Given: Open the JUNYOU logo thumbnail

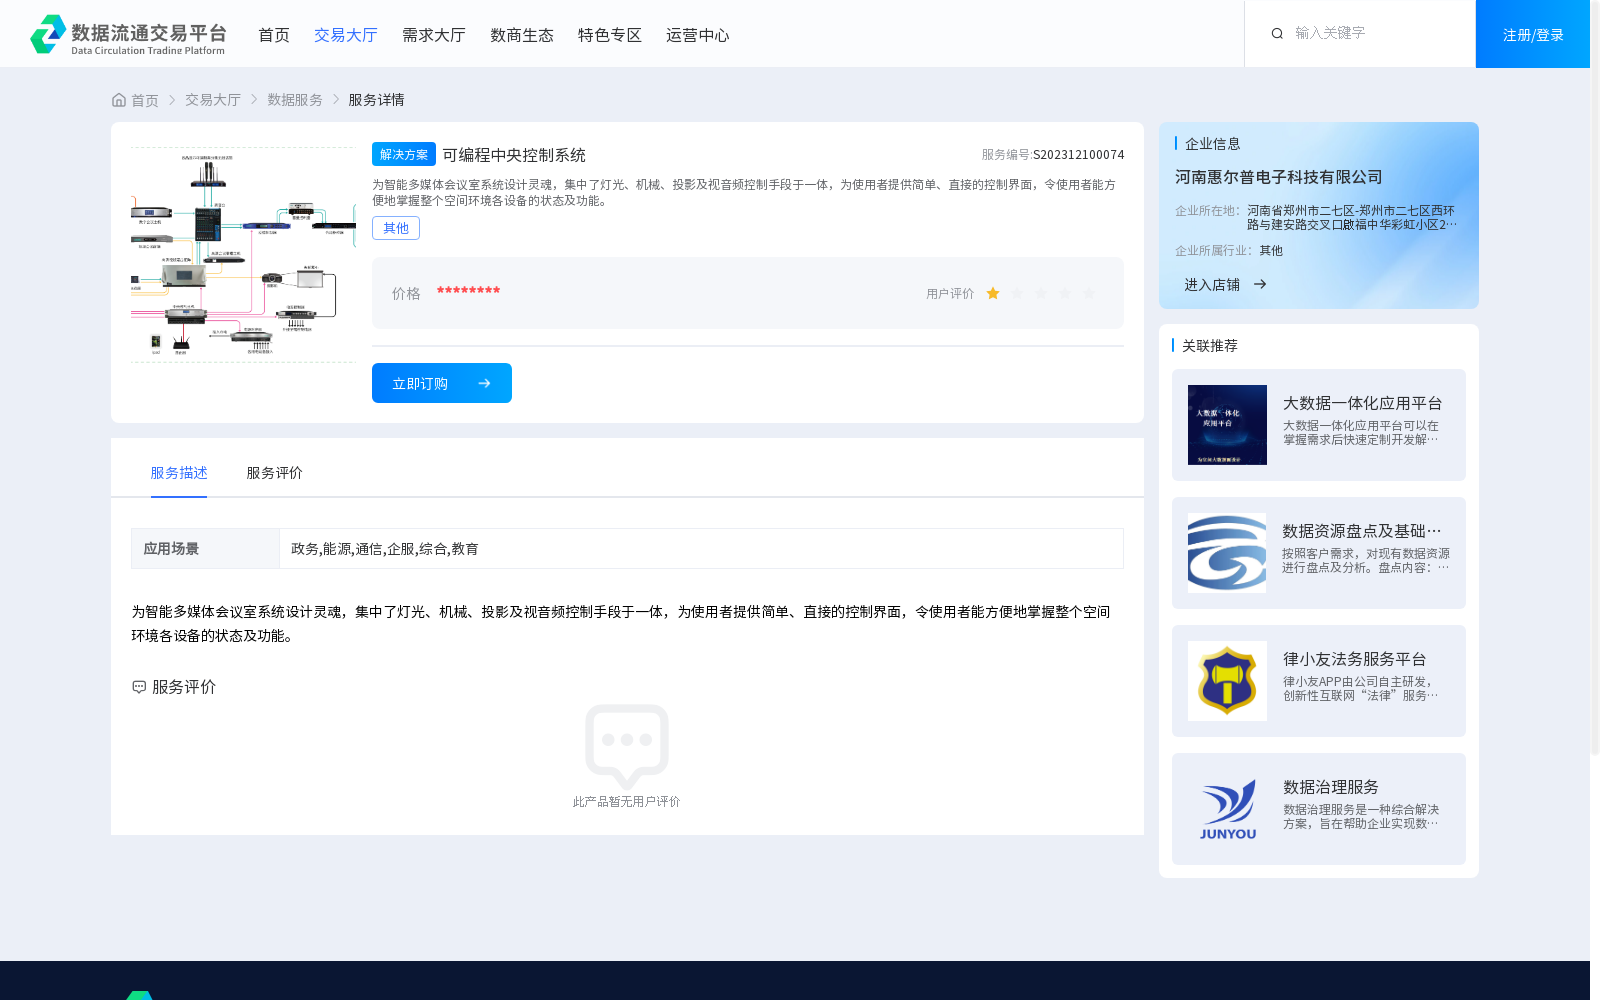Looking at the screenshot, I should [x=1227, y=809].
